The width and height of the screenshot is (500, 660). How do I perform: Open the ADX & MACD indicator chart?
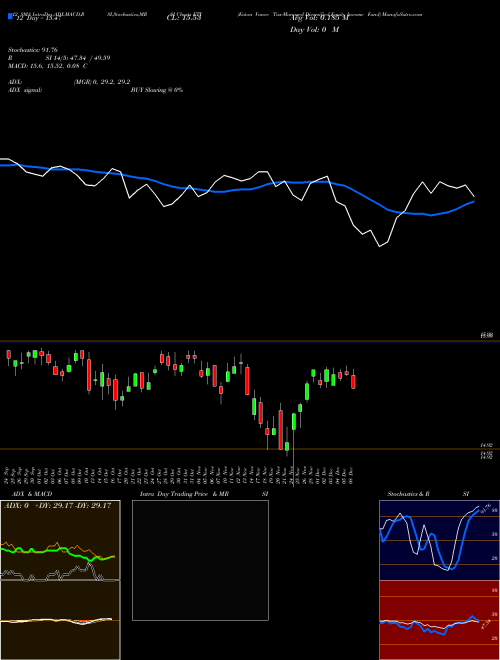tap(60, 580)
